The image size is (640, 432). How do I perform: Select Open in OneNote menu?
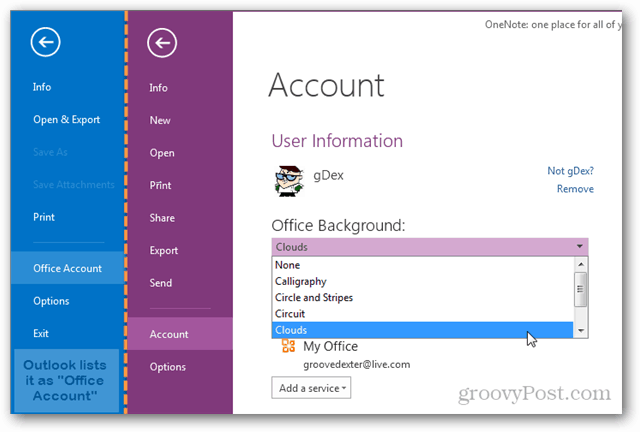[162, 153]
